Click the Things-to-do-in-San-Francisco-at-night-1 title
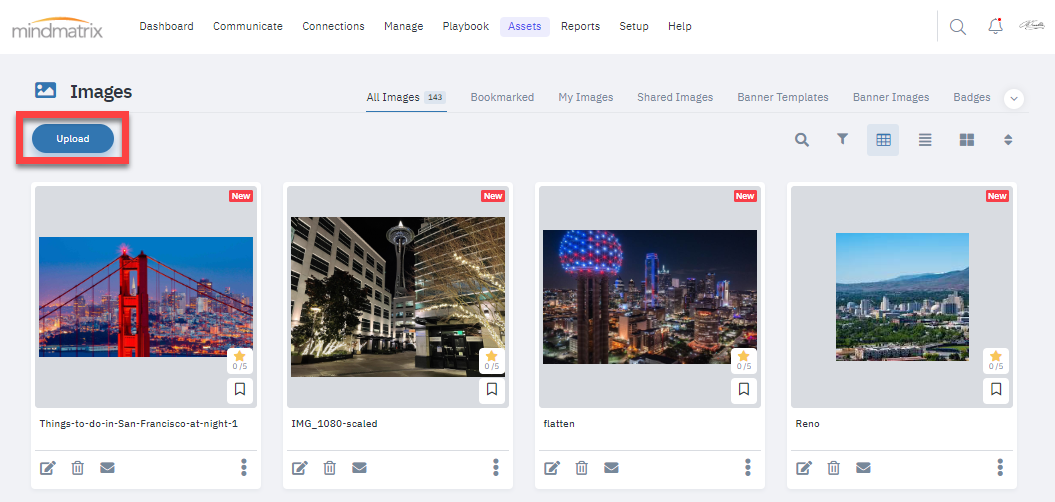The image size is (1055, 502). (139, 424)
